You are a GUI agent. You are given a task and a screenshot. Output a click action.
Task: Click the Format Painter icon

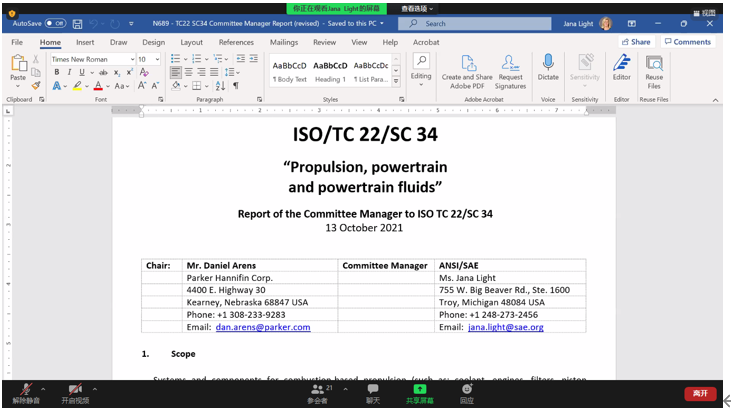point(36,86)
